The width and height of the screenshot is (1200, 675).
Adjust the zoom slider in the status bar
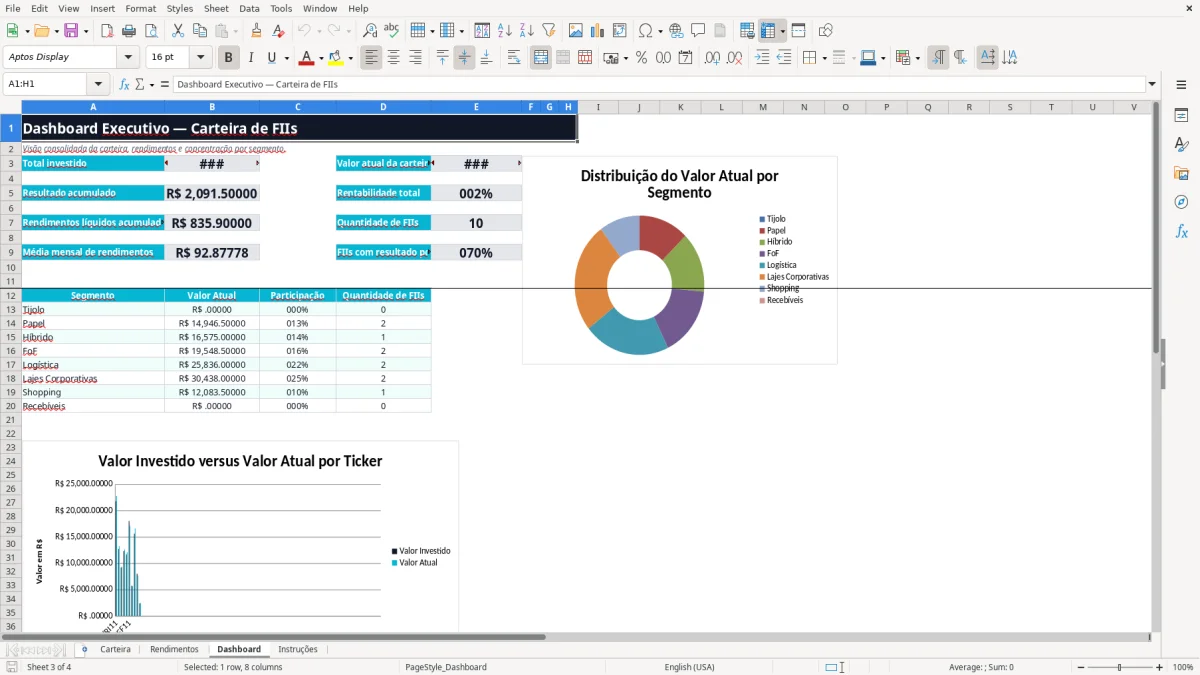coord(1119,667)
